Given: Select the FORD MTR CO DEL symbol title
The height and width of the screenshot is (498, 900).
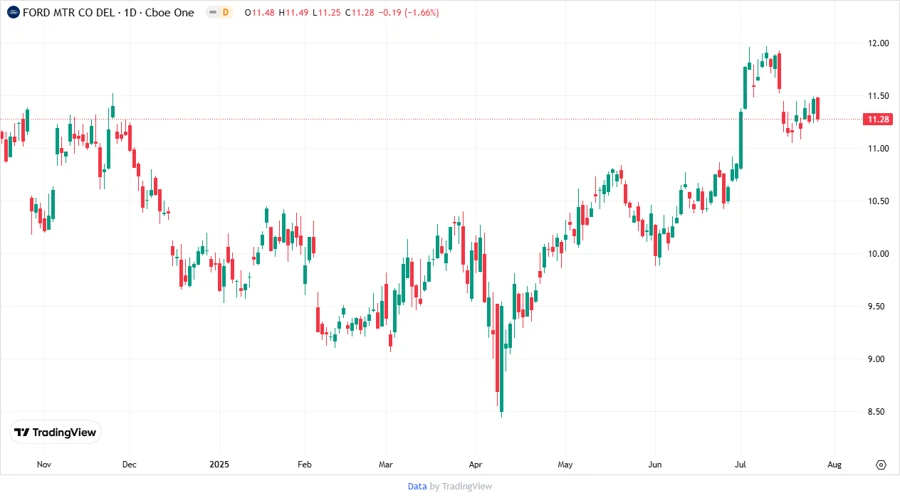Looking at the screenshot, I should (x=68, y=12).
